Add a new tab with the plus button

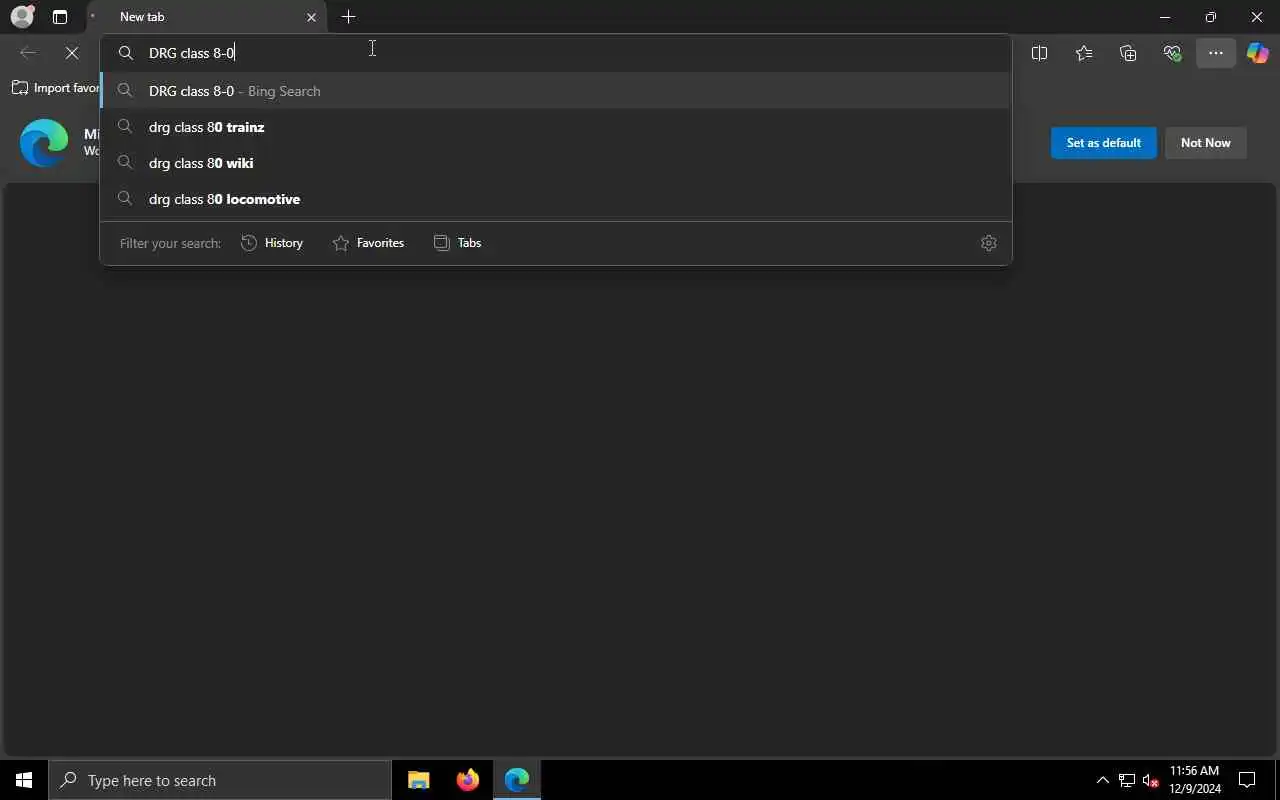[348, 17]
